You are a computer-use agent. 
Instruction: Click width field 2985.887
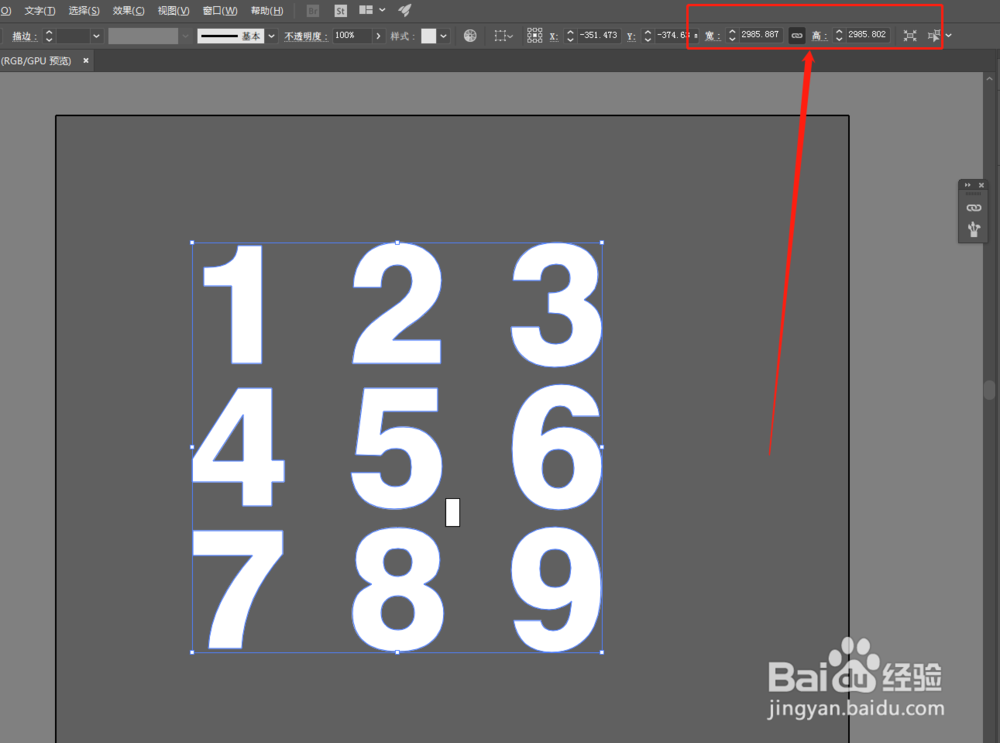(760, 34)
